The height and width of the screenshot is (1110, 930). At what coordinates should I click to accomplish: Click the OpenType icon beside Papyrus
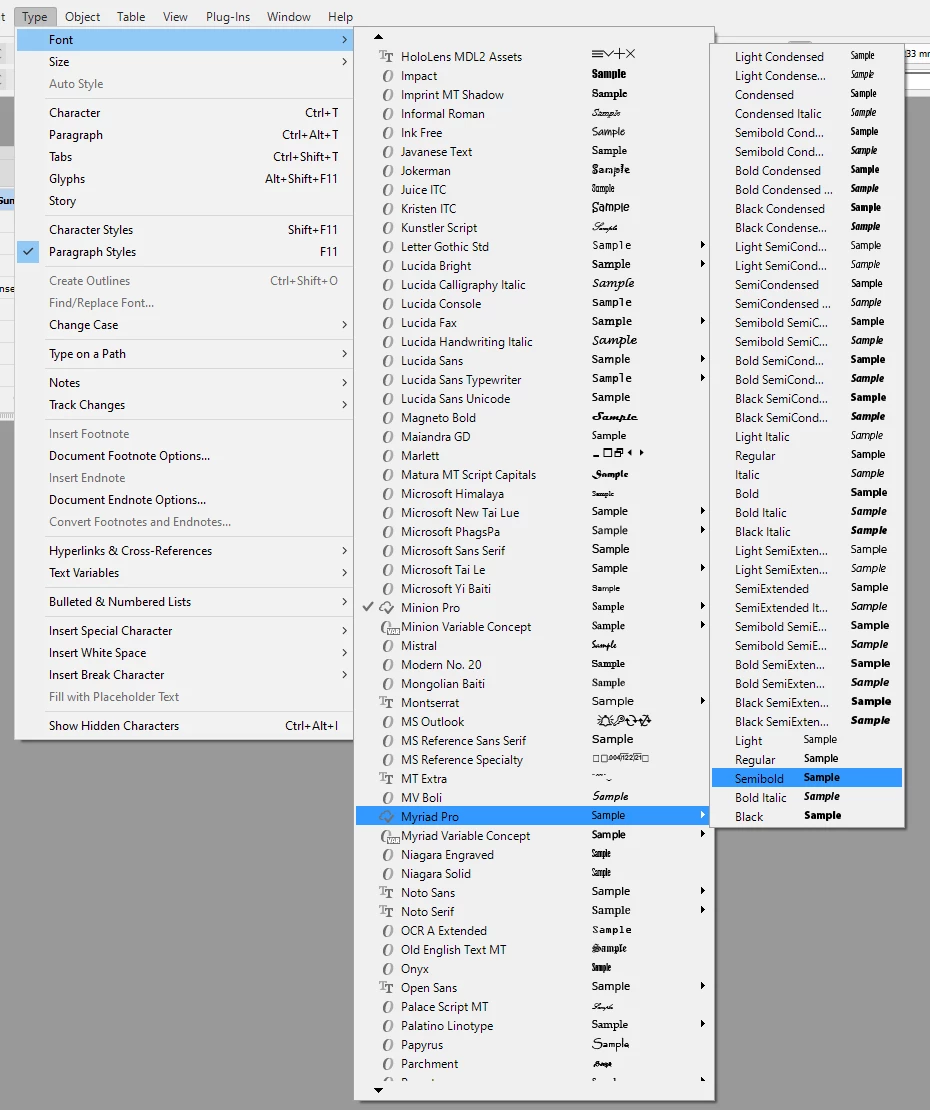[x=387, y=1044]
